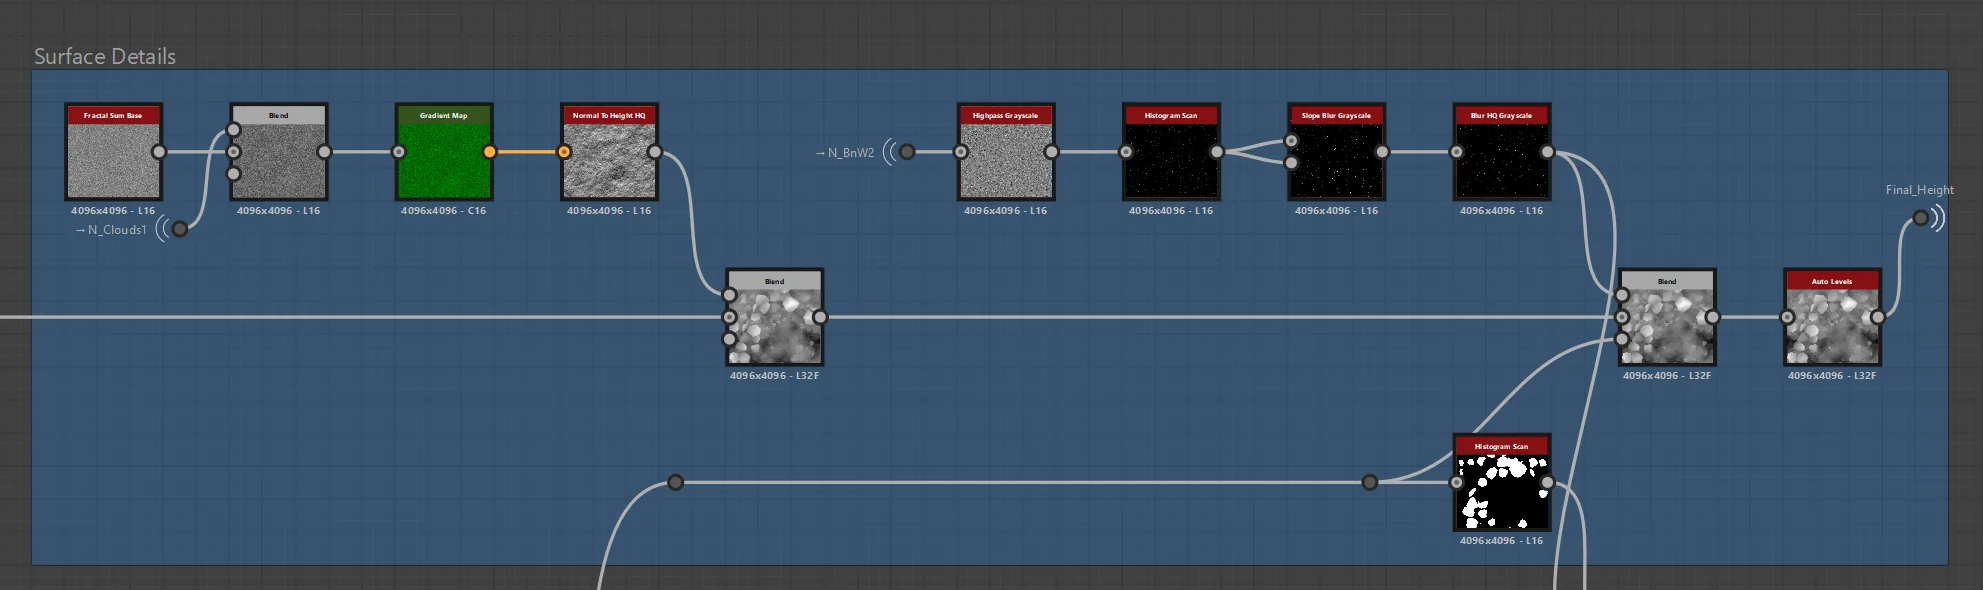Select the Normal To Height HQ node
This screenshot has height=590, width=1983.
(x=609, y=152)
